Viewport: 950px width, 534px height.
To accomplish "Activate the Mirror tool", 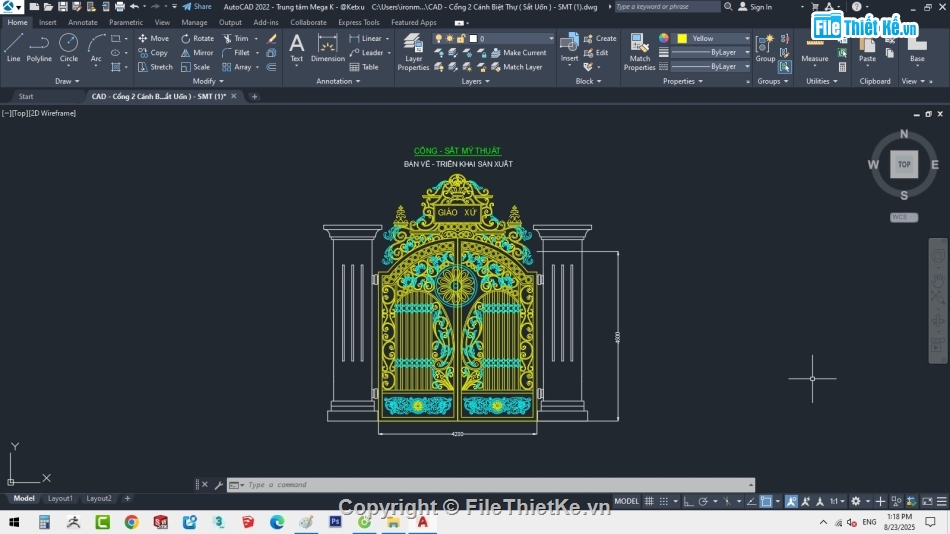I will 197,53.
